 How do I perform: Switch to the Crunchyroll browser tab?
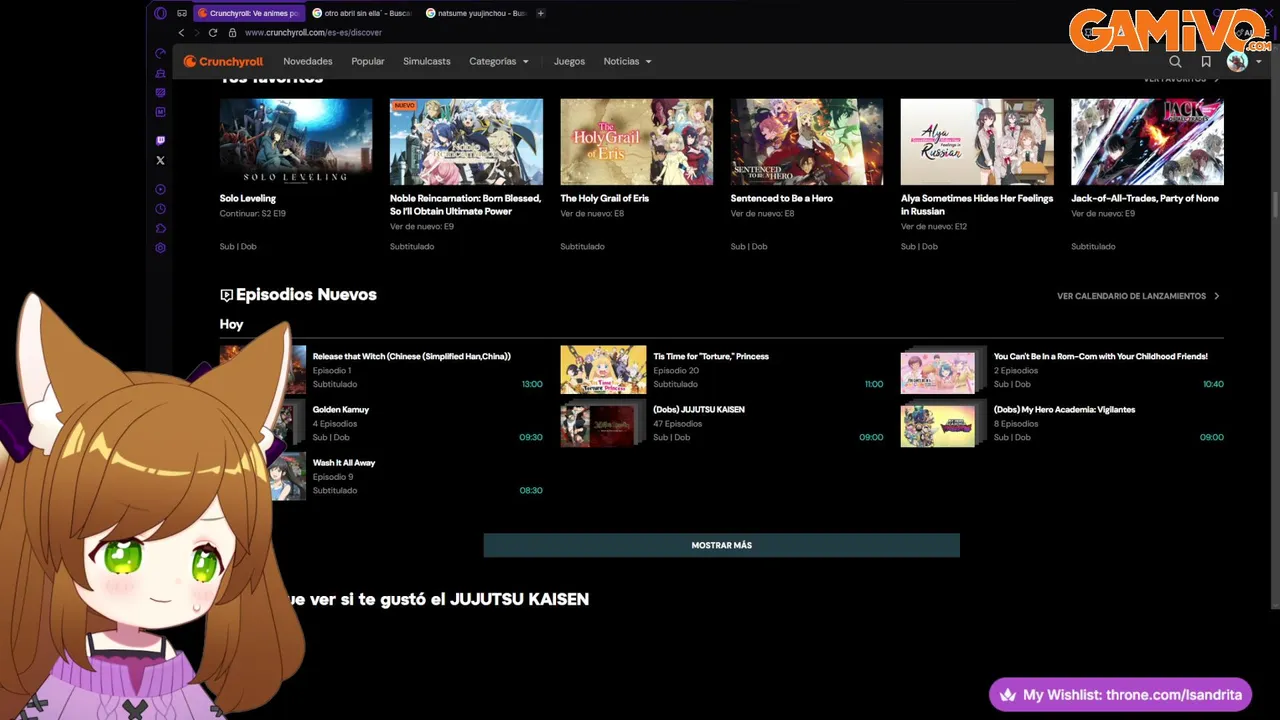click(x=249, y=13)
